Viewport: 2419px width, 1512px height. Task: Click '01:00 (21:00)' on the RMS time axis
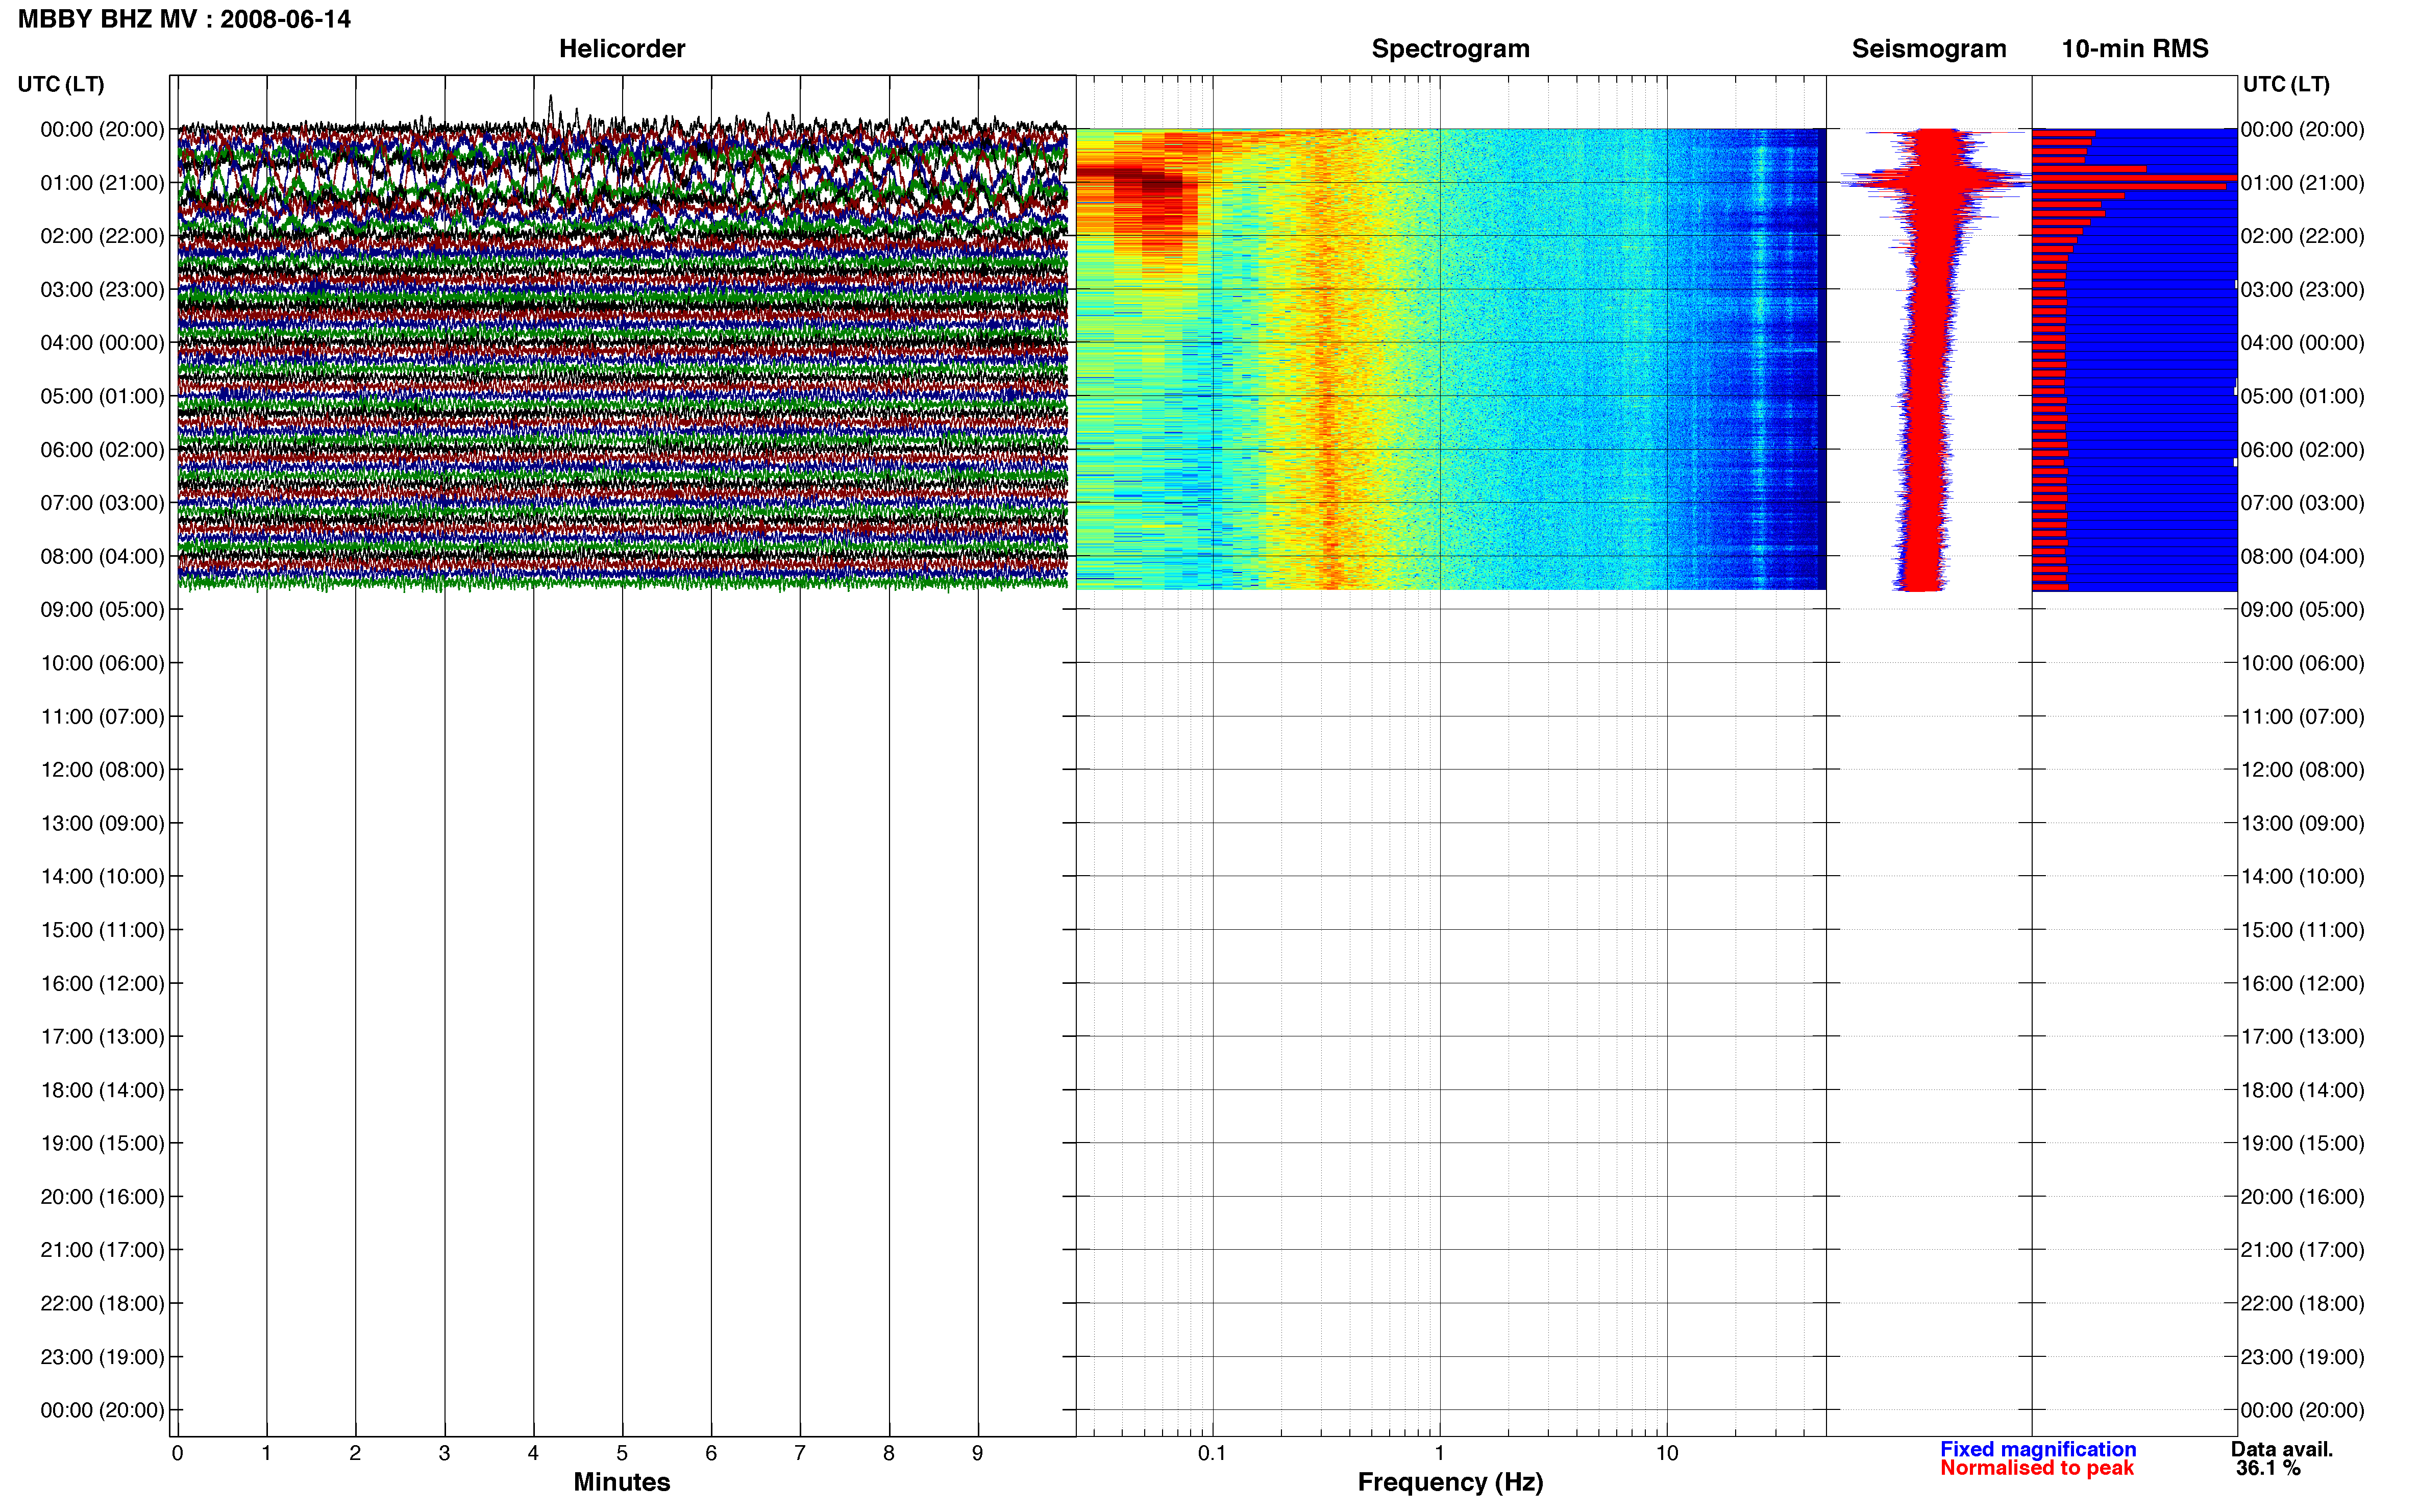pos(2303,183)
